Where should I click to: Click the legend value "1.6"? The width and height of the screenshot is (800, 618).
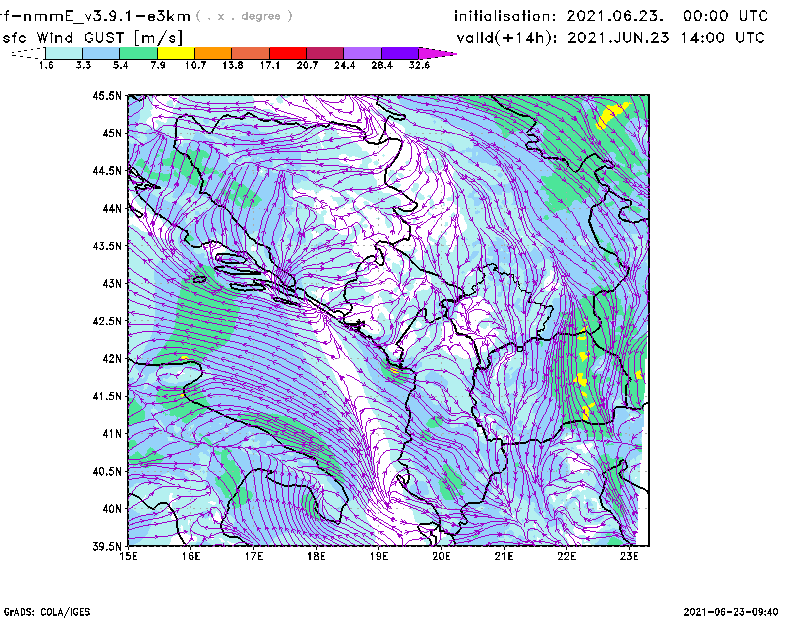tap(46, 65)
